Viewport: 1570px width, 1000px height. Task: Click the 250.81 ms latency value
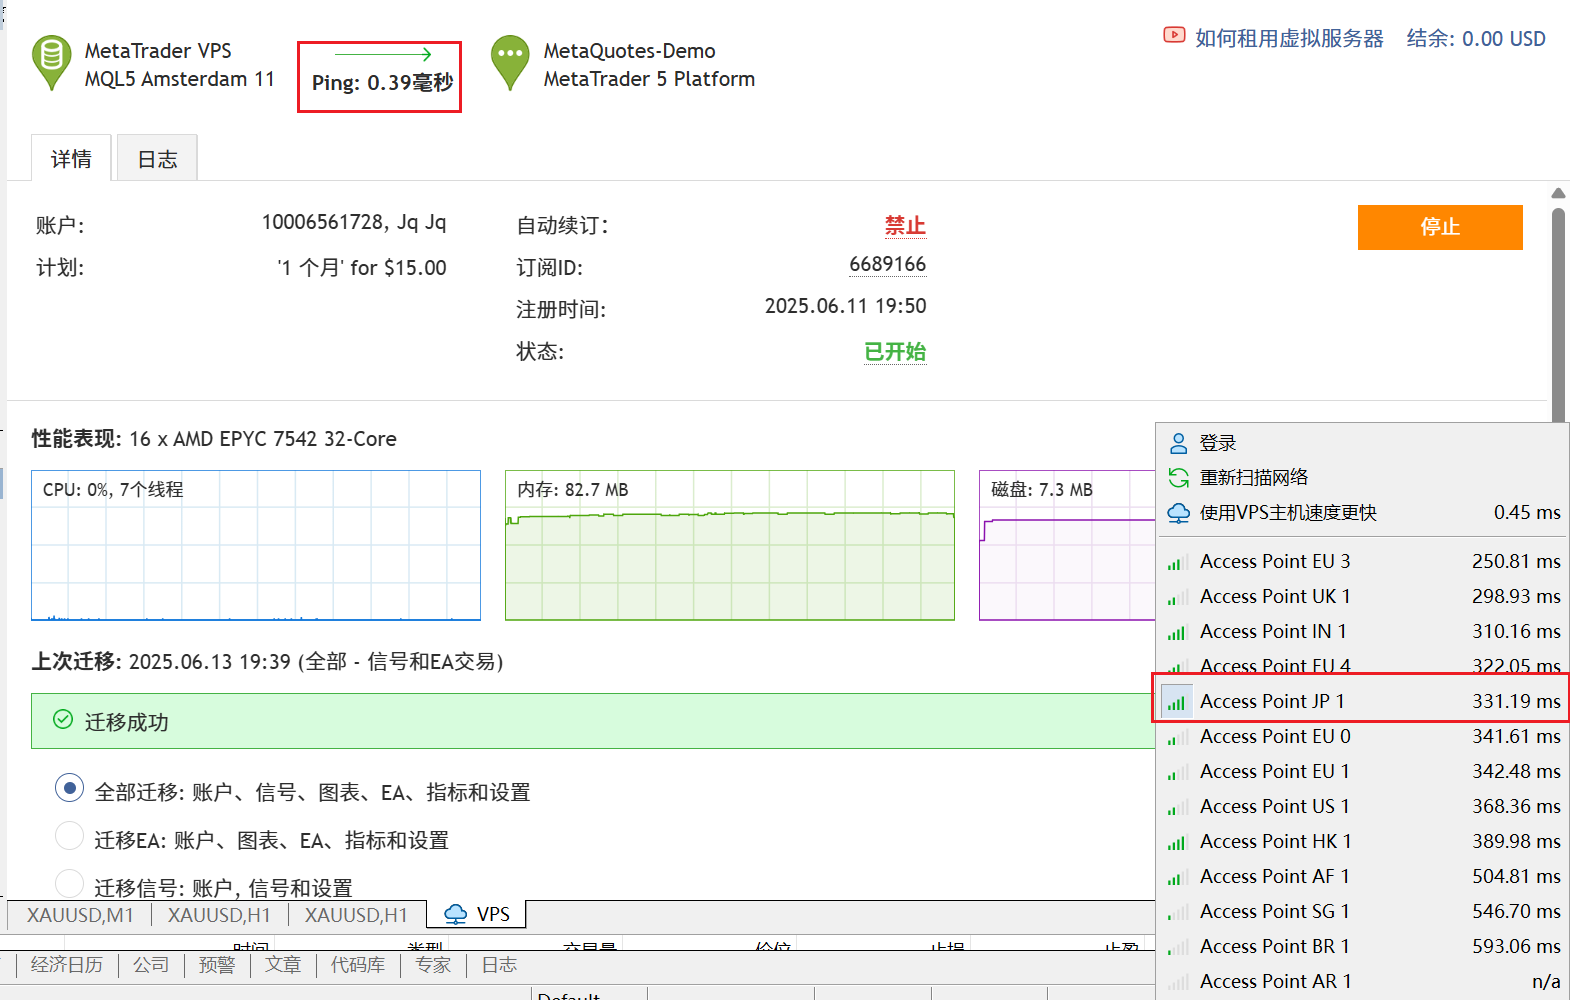pyautogui.click(x=1516, y=562)
